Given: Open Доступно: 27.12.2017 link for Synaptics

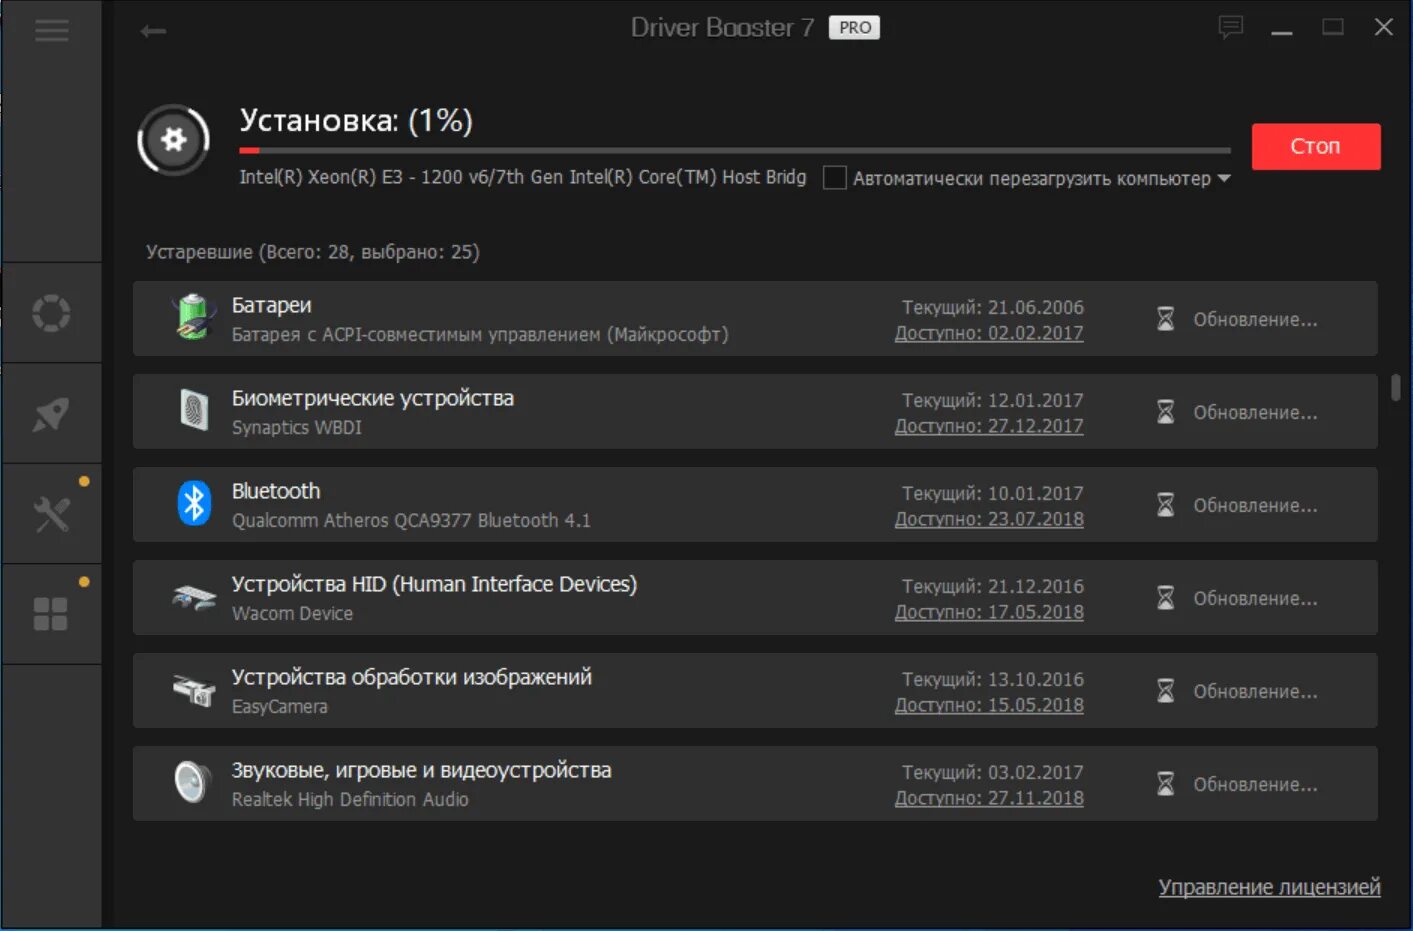Looking at the screenshot, I should 989,426.
